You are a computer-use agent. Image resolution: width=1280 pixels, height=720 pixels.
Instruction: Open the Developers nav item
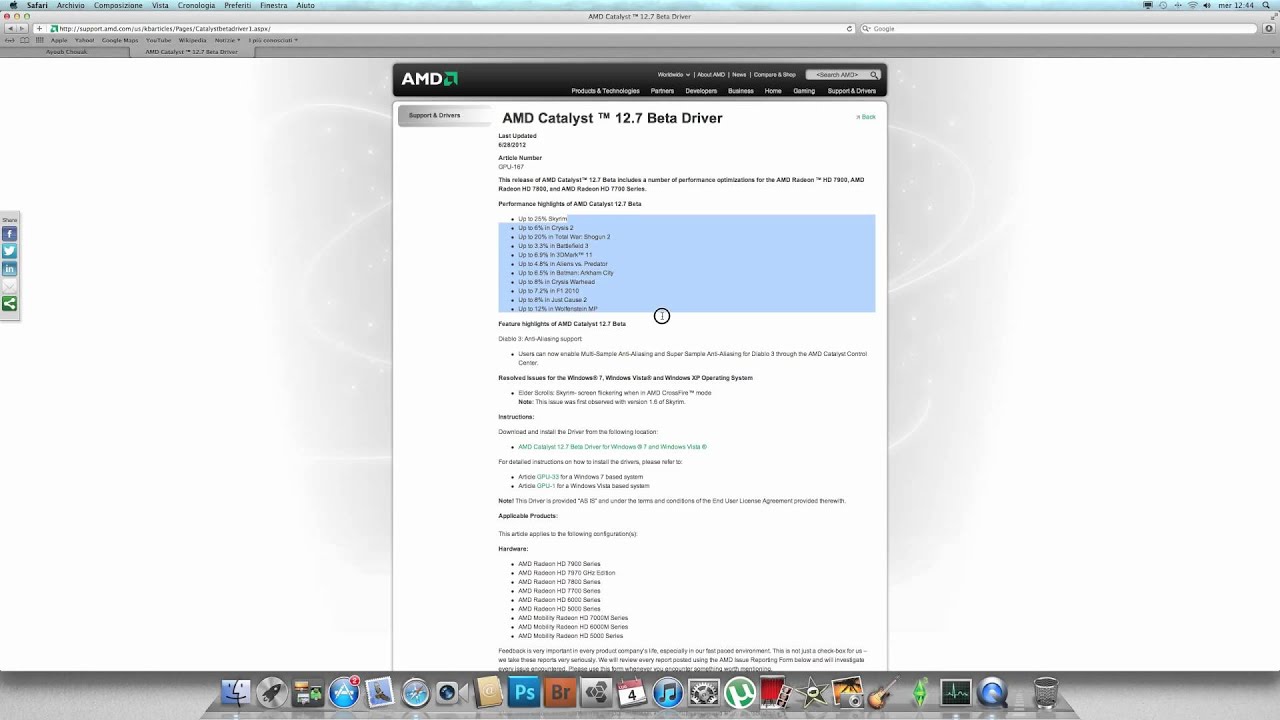pos(701,91)
